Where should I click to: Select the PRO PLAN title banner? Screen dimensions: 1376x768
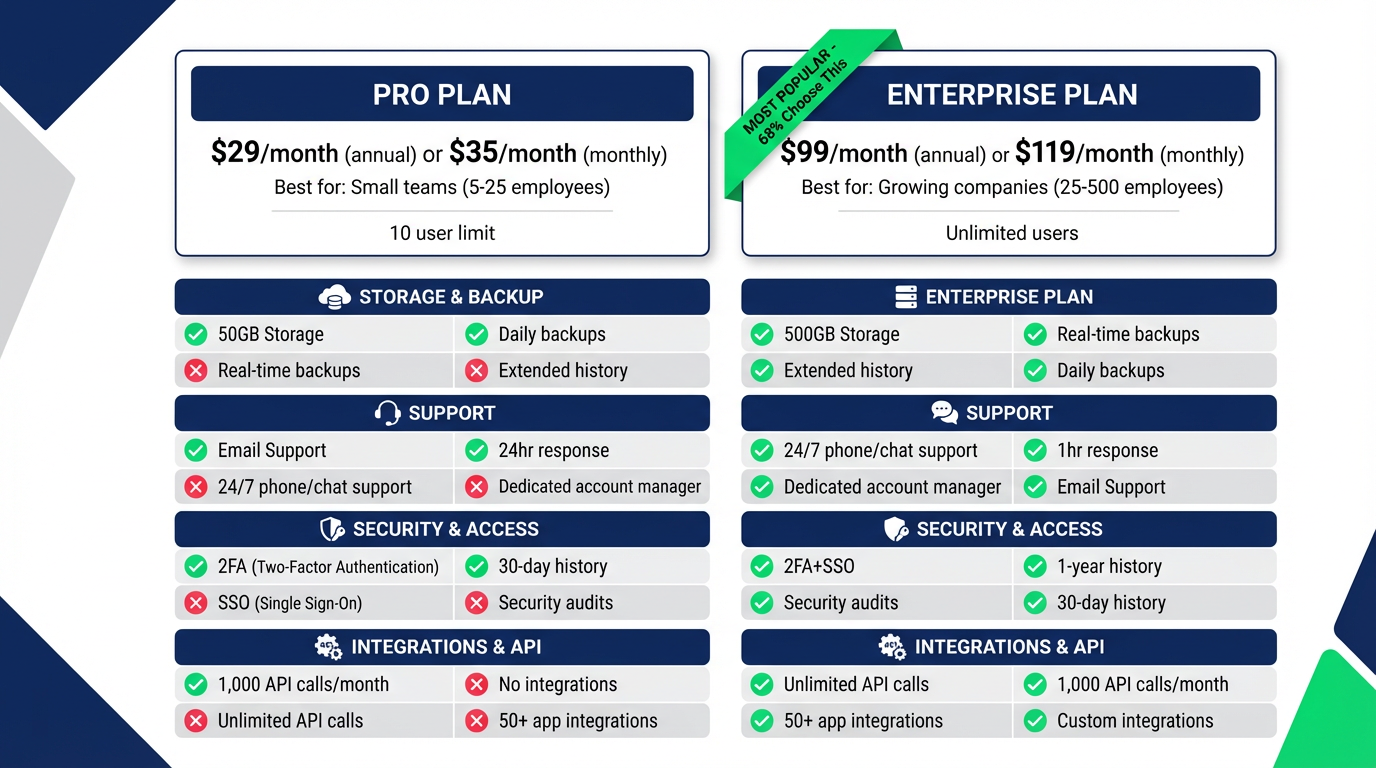click(x=442, y=94)
